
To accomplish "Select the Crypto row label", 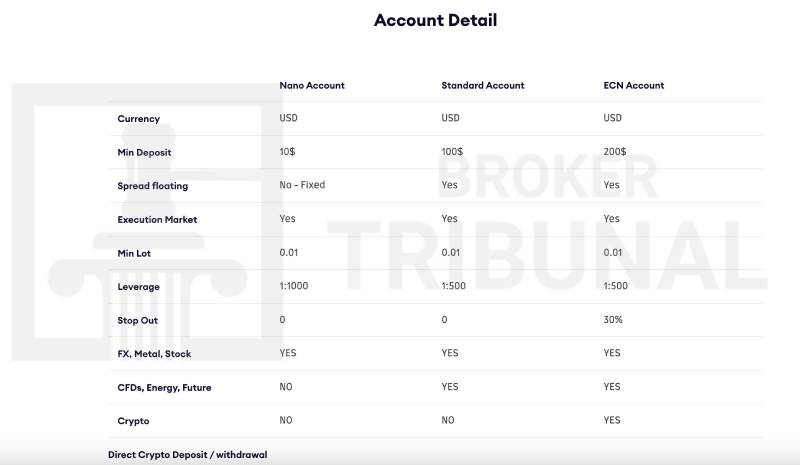I will pos(133,422).
